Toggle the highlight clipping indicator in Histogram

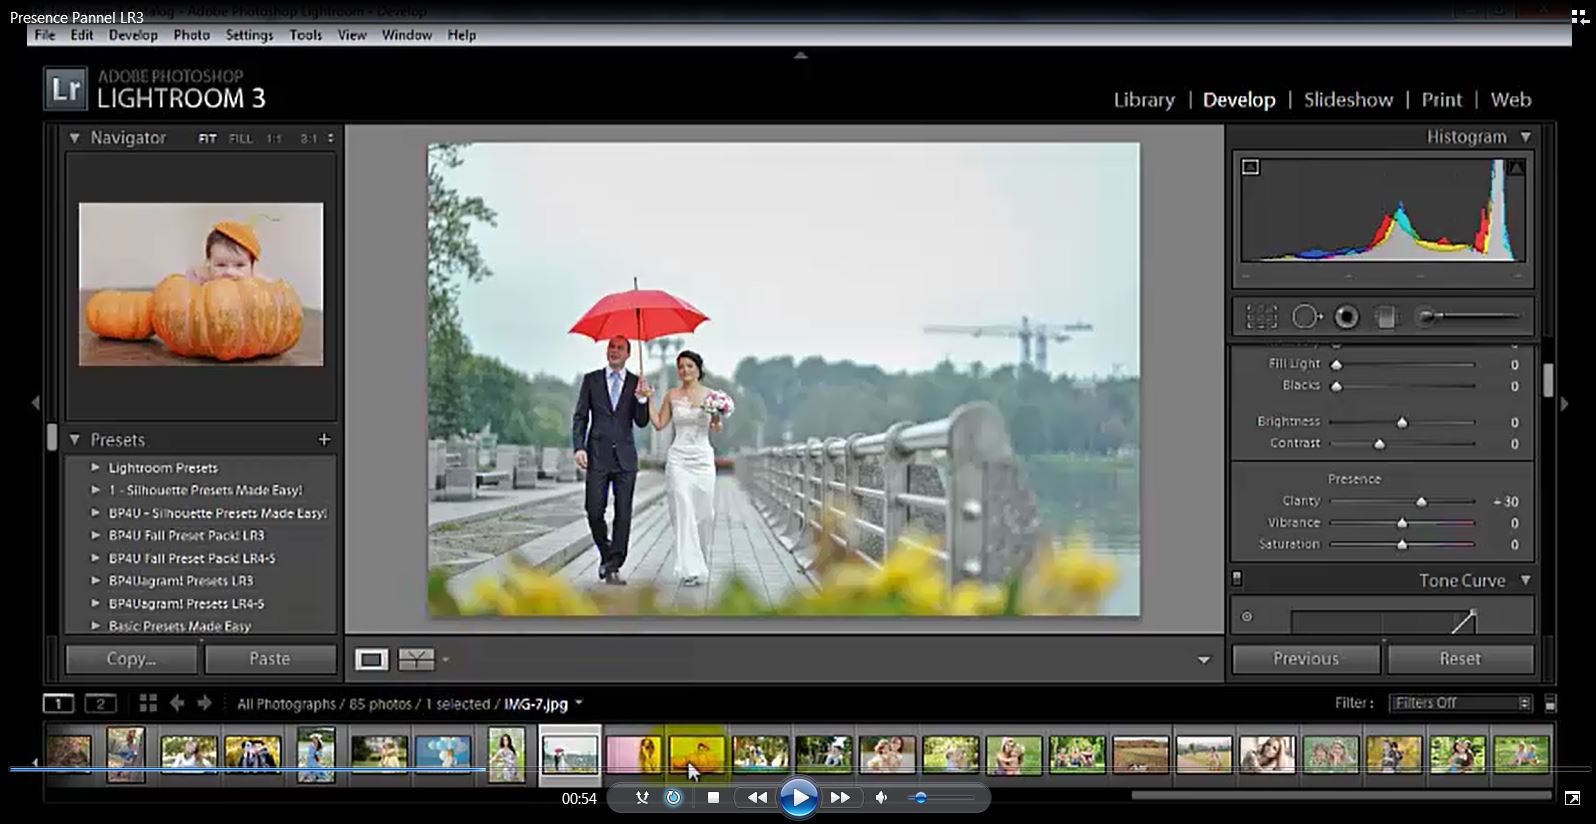(x=1516, y=167)
